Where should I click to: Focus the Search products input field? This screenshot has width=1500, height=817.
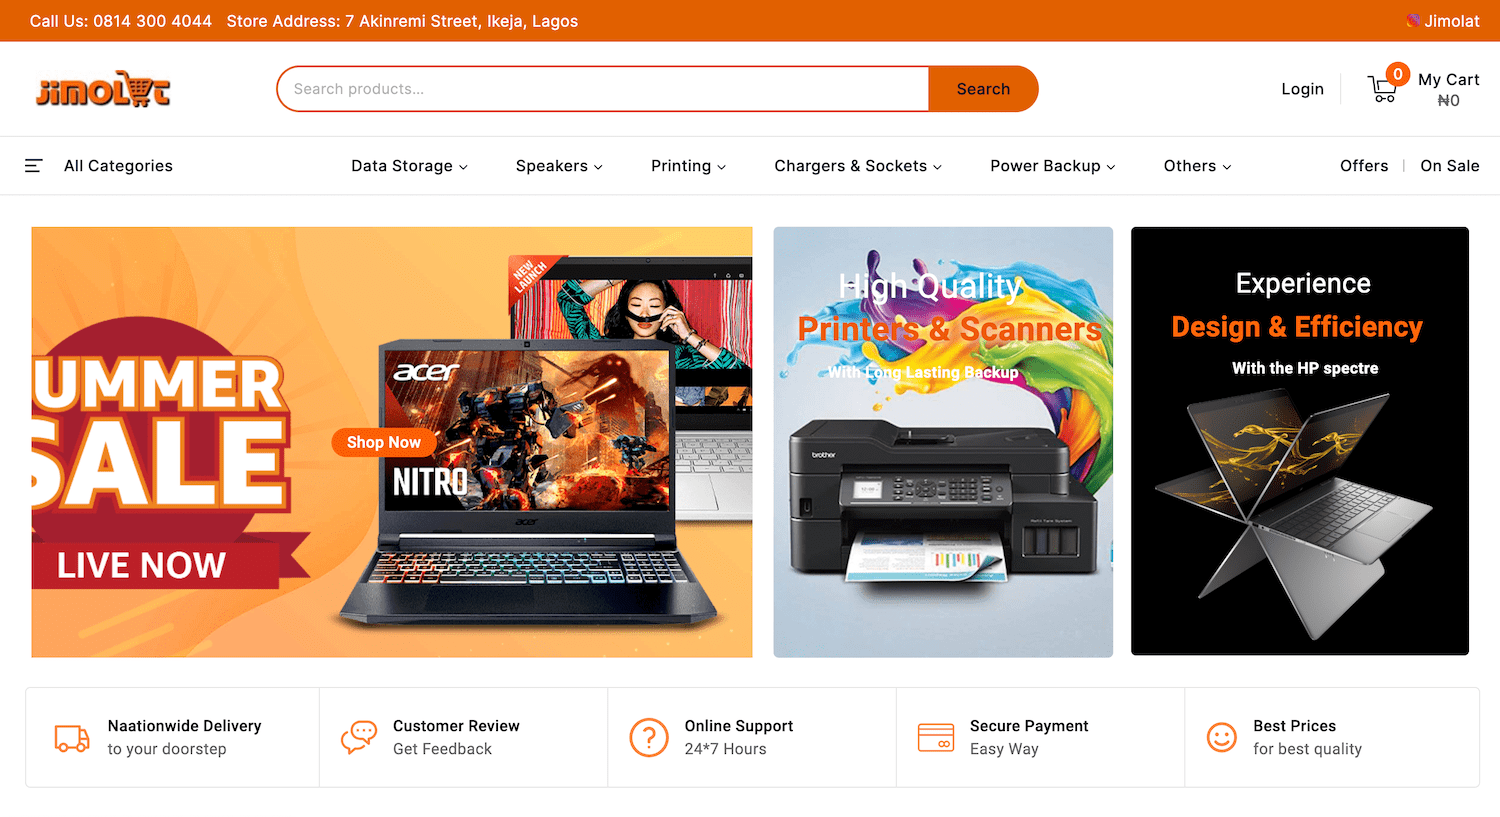coord(603,89)
